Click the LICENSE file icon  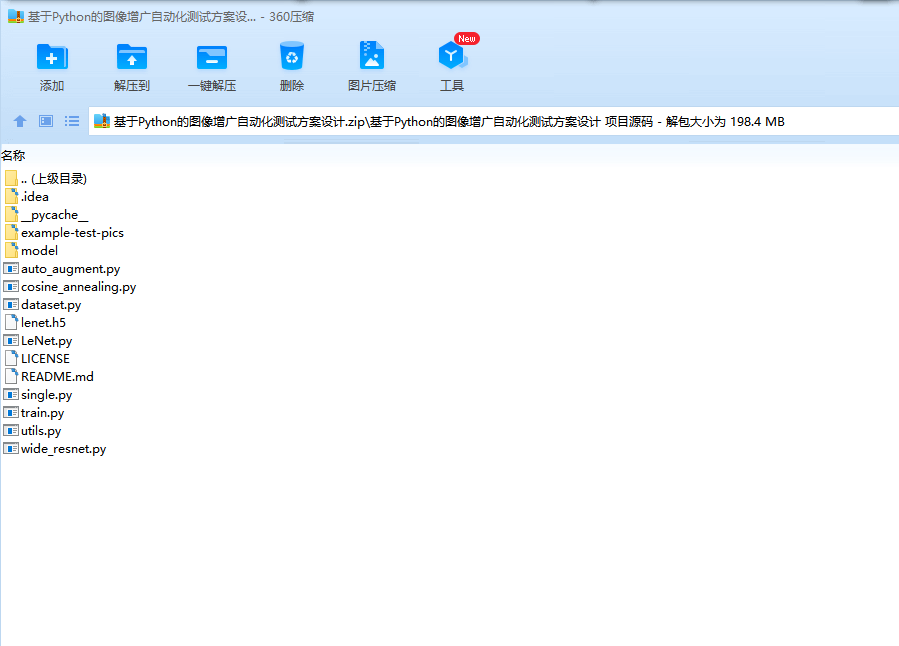[11, 358]
